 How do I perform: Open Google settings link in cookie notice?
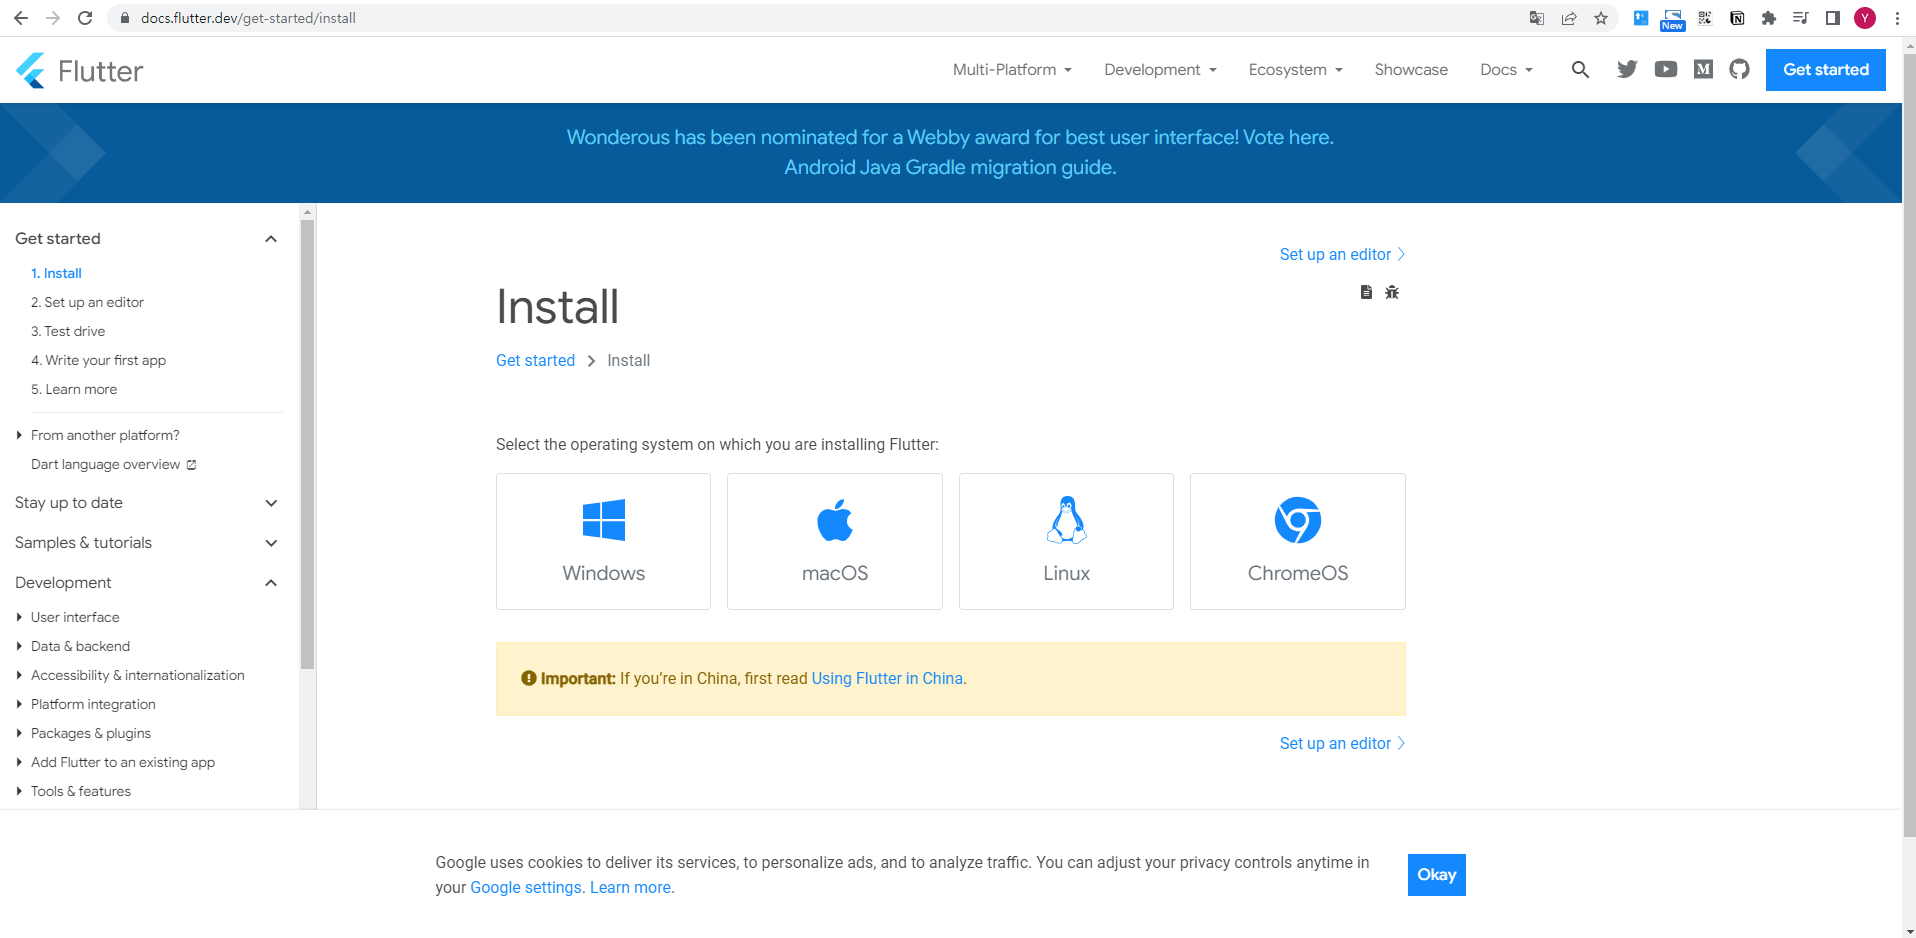526,887
